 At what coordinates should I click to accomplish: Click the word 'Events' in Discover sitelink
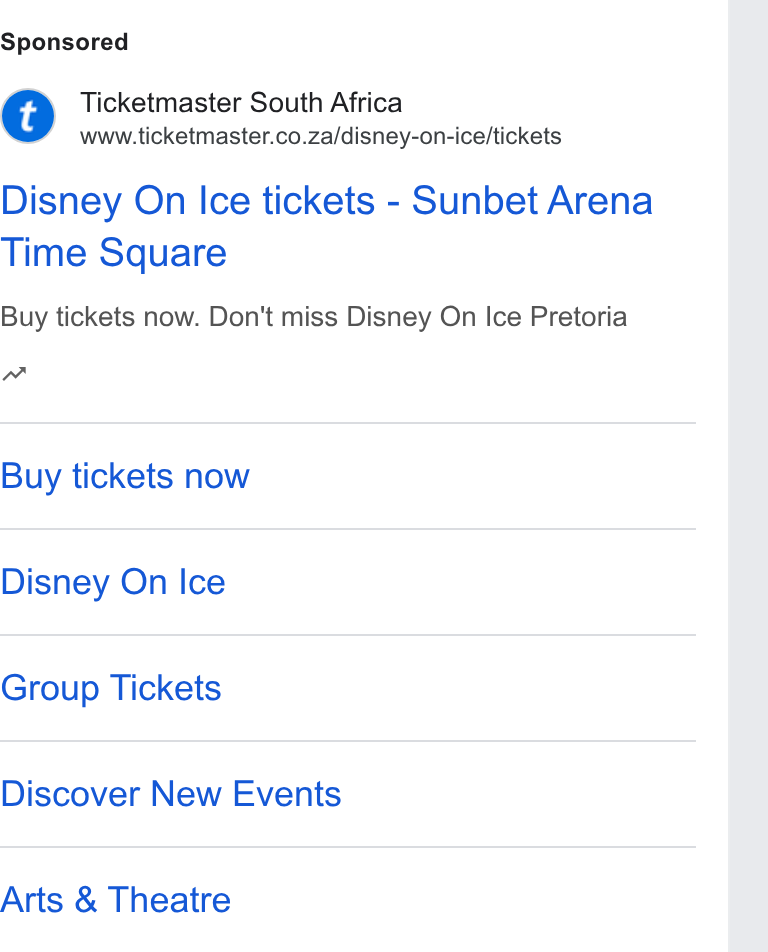pos(287,794)
